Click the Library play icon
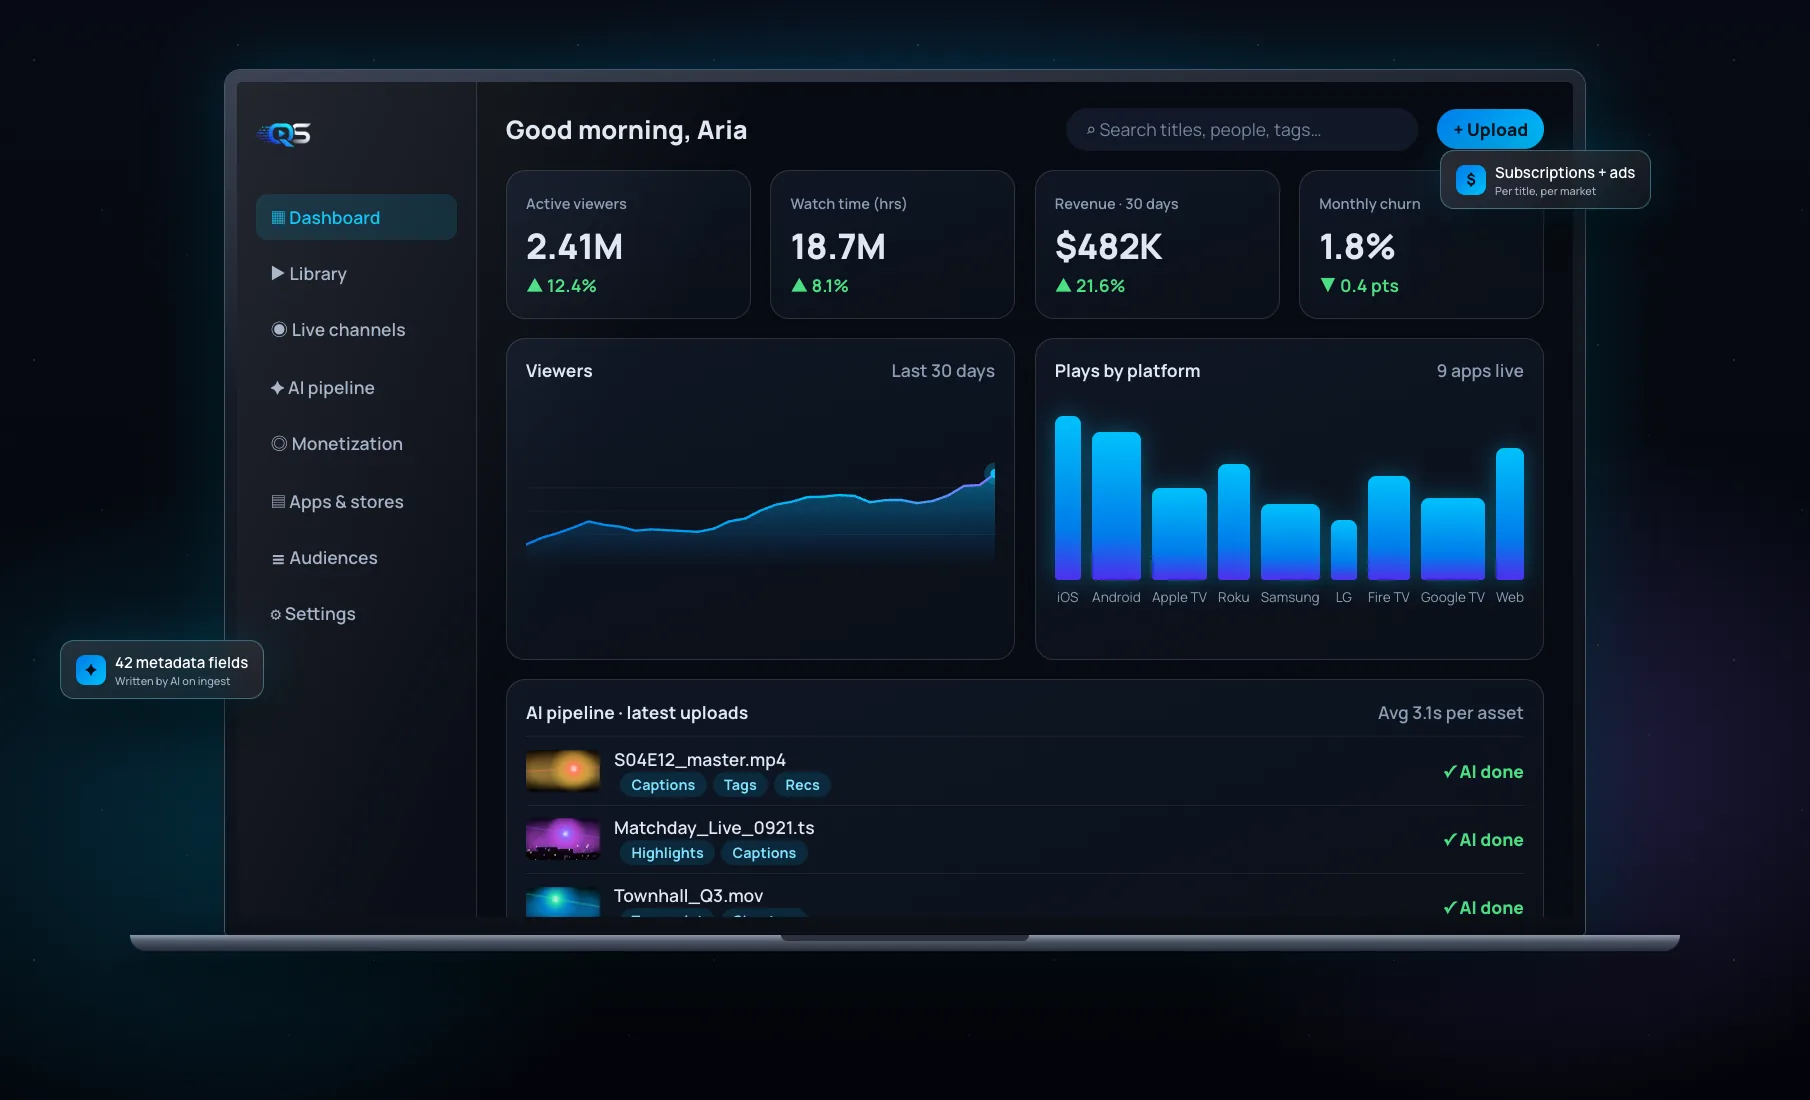The height and width of the screenshot is (1100, 1810). click(278, 273)
